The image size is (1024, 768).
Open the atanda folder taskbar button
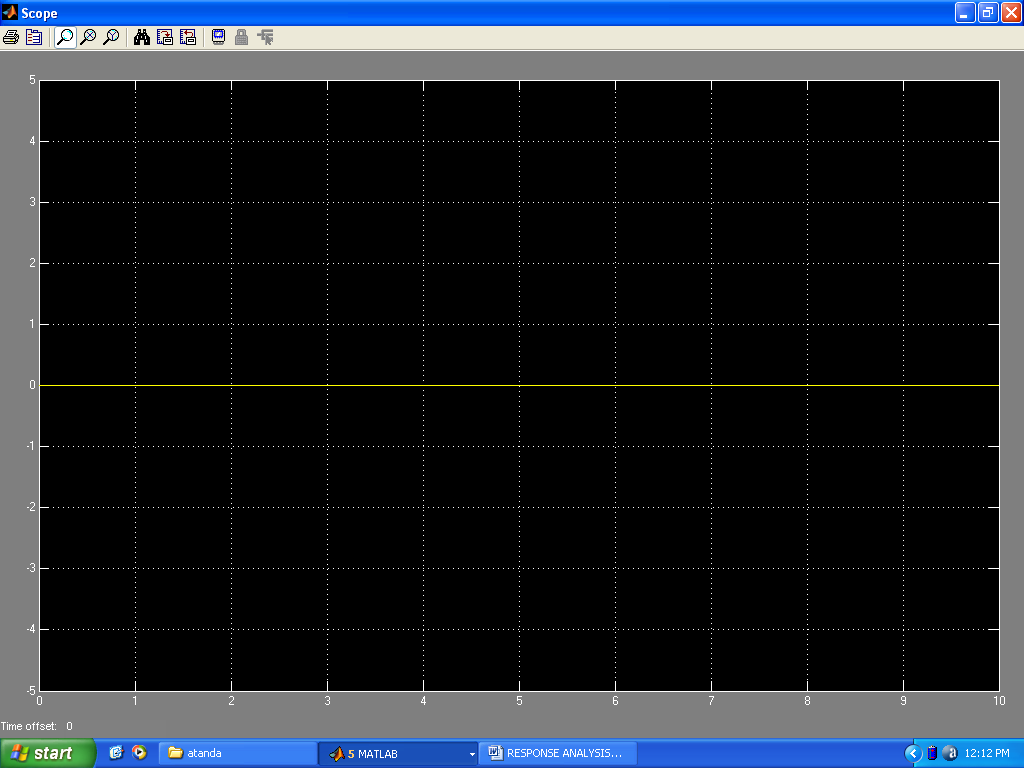click(x=235, y=753)
